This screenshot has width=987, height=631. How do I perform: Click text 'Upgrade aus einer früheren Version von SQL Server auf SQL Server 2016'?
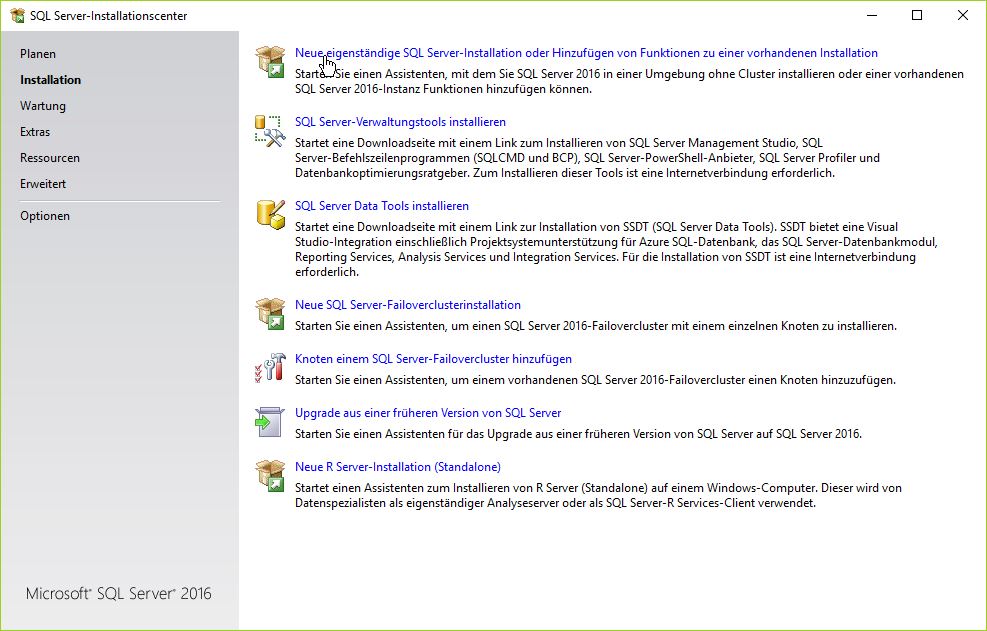coord(578,435)
